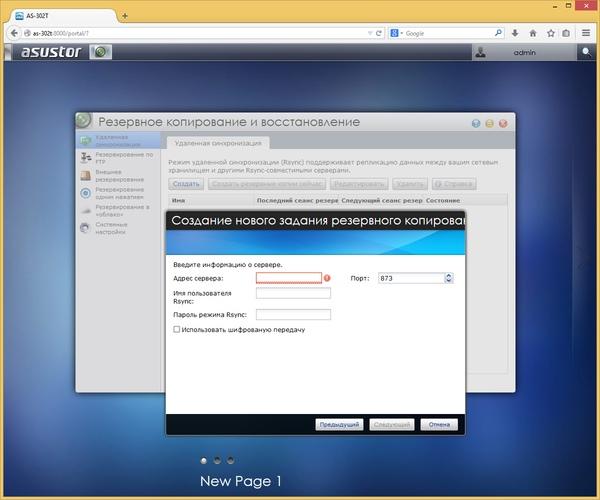Increase port value with the up arrow
This screenshot has height=500, width=600.
click(448, 275)
